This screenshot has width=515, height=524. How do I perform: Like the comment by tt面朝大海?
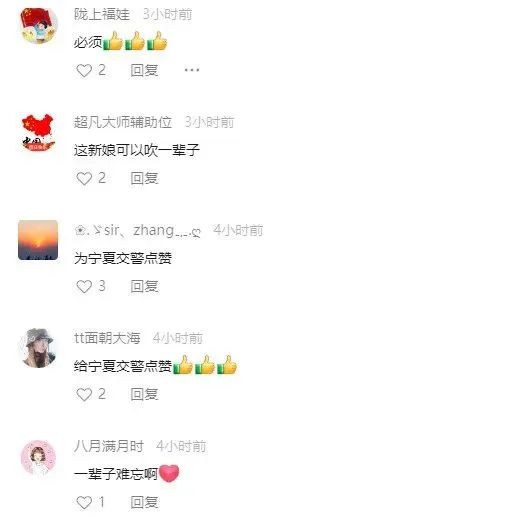click(84, 394)
